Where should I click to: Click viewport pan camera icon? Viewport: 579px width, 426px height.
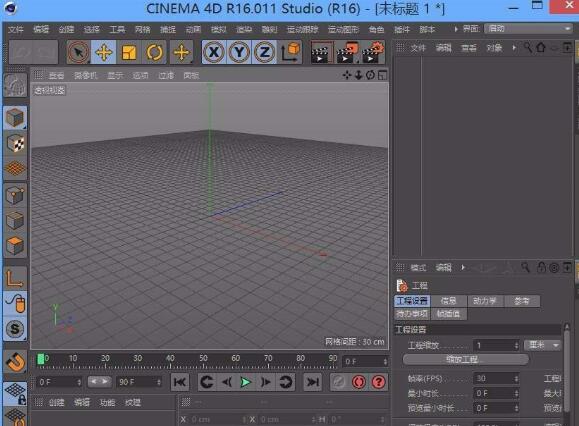coord(347,75)
